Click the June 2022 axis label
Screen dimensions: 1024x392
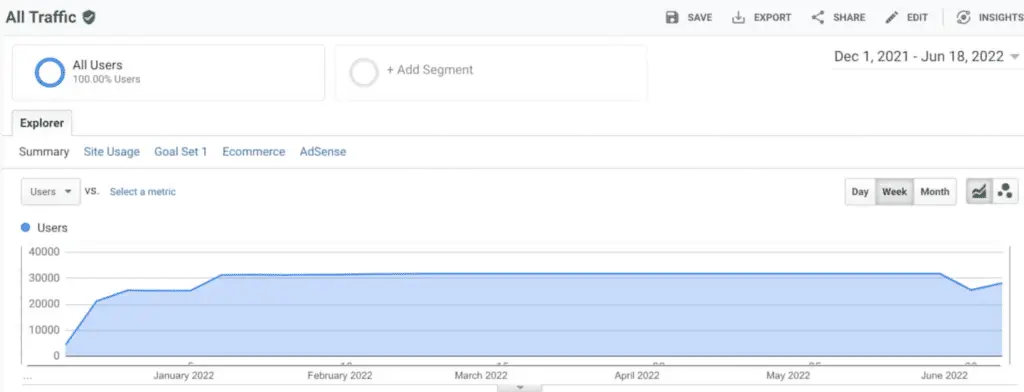coord(944,376)
